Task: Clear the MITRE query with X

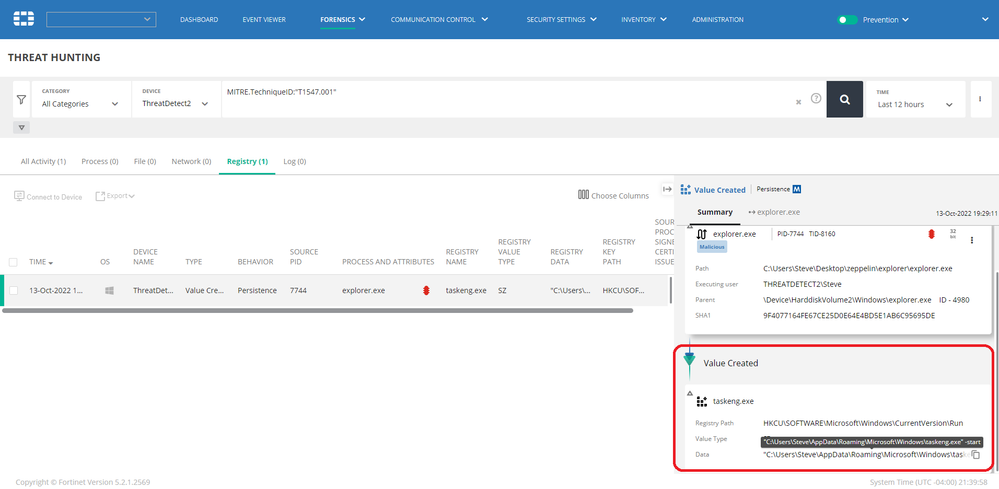Action: tap(798, 101)
